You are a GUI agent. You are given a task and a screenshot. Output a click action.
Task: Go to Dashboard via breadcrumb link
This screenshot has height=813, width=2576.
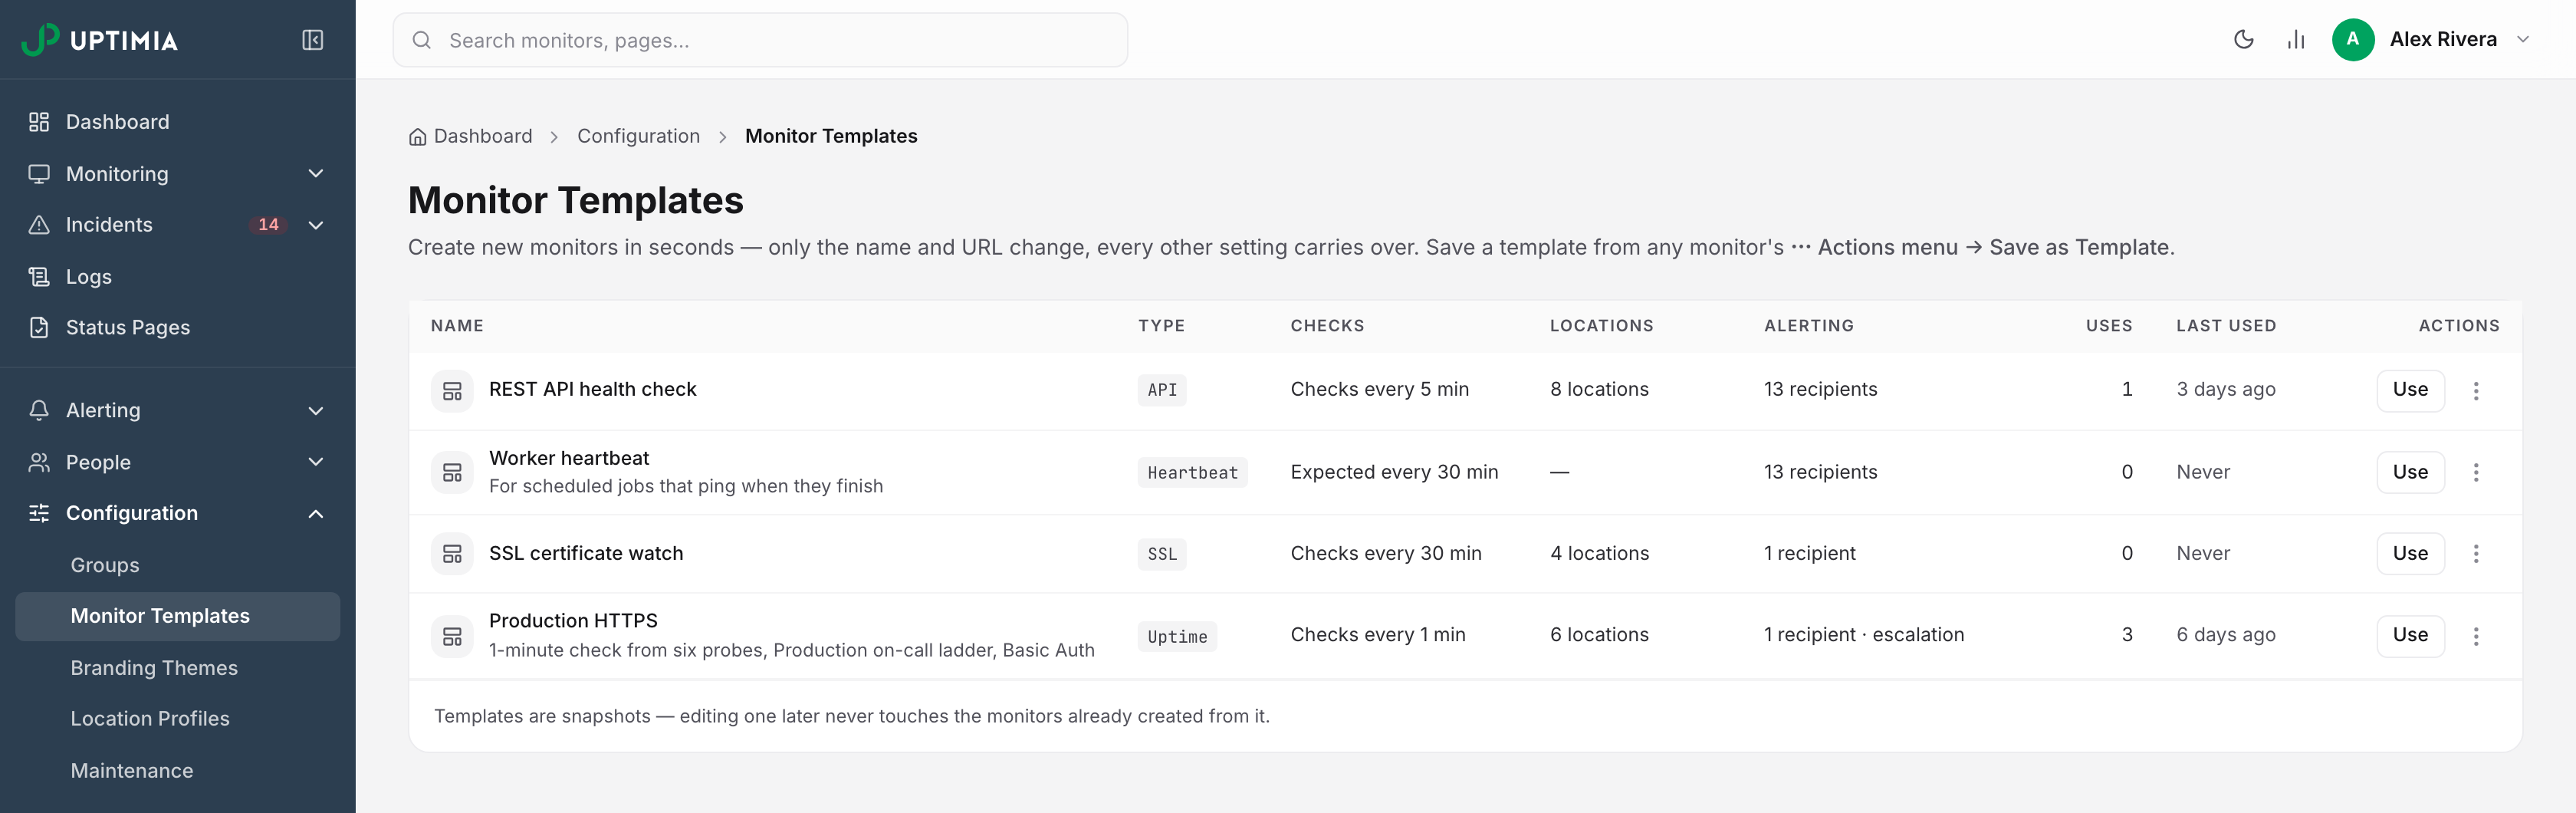coord(483,136)
